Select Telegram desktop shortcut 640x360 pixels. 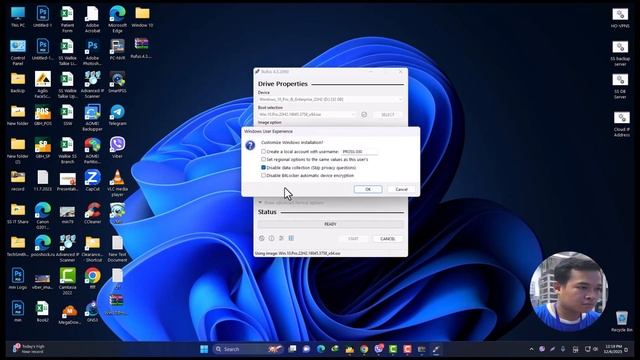pos(117,115)
